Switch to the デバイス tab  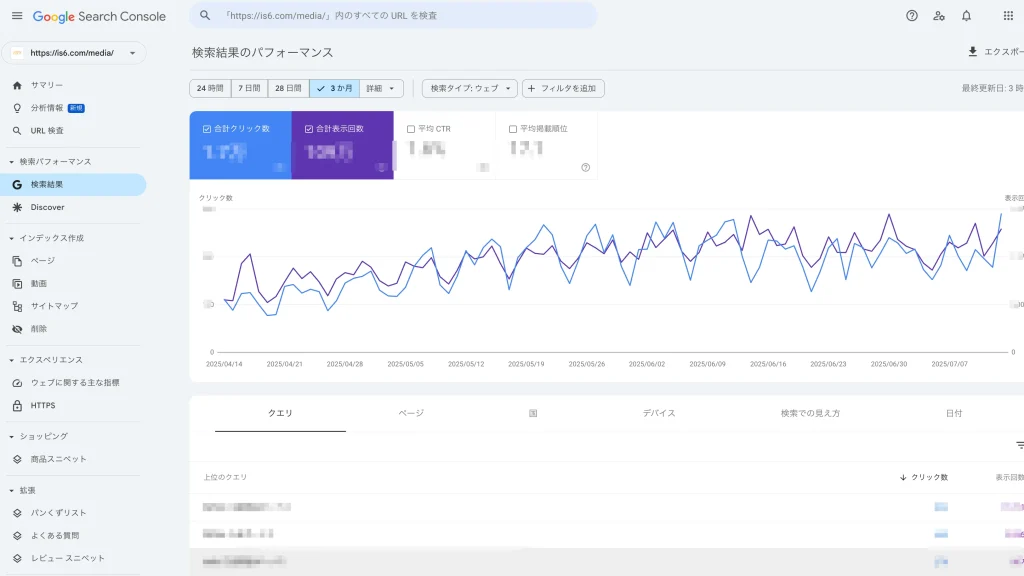658,413
